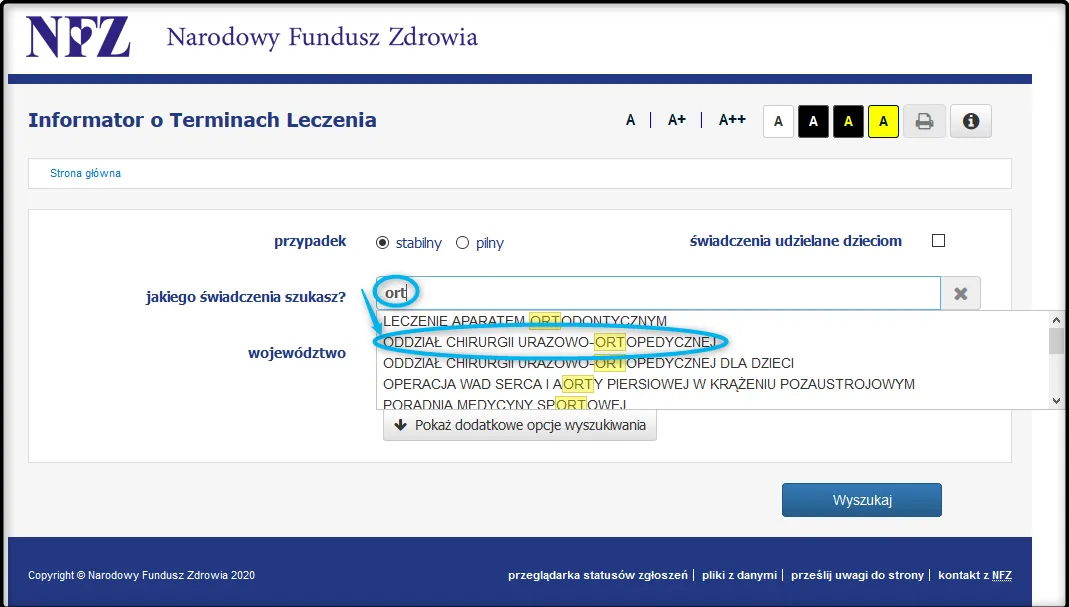Click the print icon
1069x607 pixels.
(x=924, y=120)
